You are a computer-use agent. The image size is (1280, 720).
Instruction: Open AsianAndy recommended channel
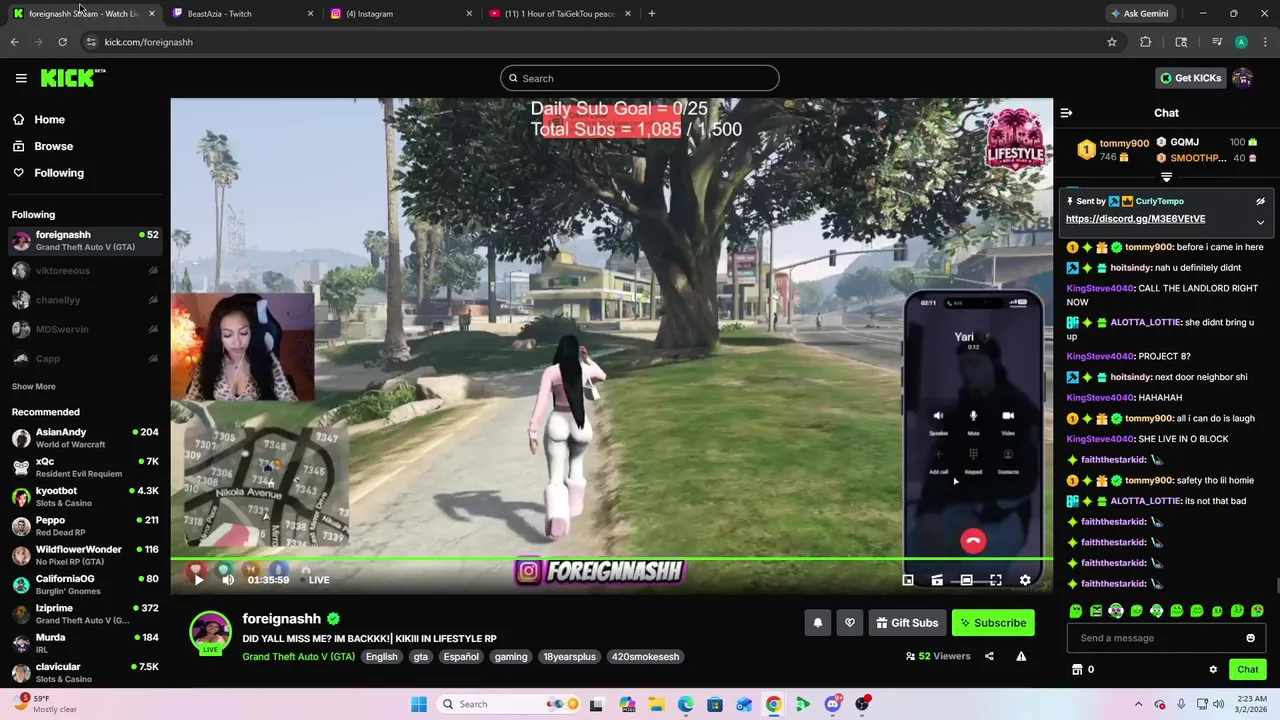tap(85, 438)
